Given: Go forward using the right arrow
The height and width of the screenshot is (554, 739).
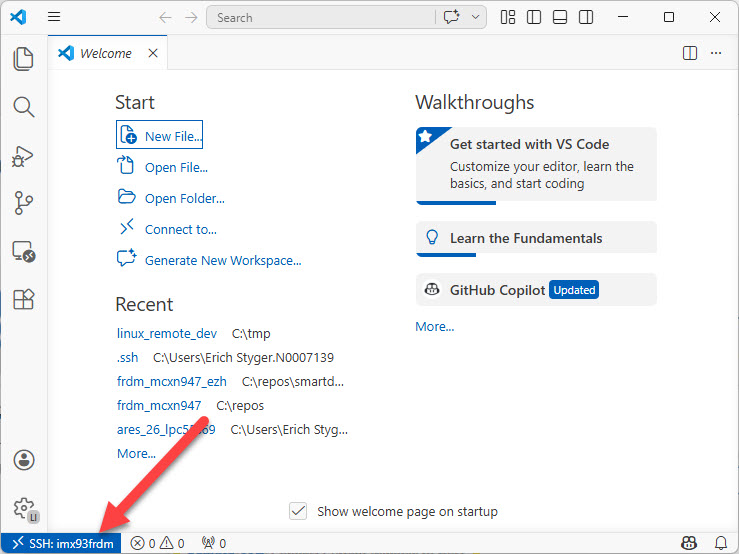Looking at the screenshot, I should pyautogui.click(x=191, y=17).
